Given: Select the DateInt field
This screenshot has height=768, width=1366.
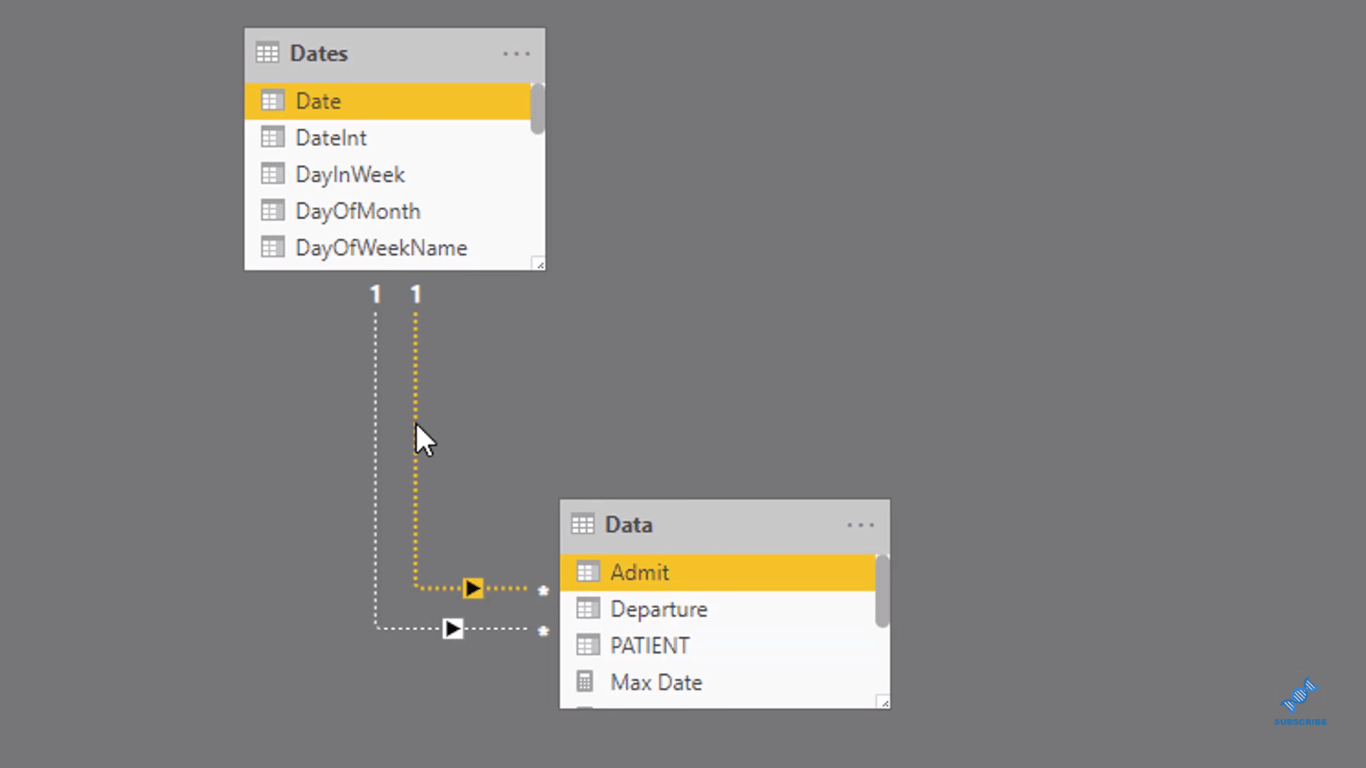Looking at the screenshot, I should tap(387, 138).
